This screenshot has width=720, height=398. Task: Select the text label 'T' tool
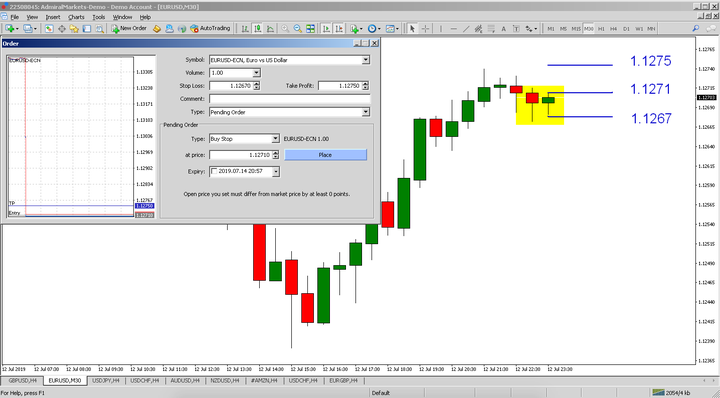[x=516, y=28]
